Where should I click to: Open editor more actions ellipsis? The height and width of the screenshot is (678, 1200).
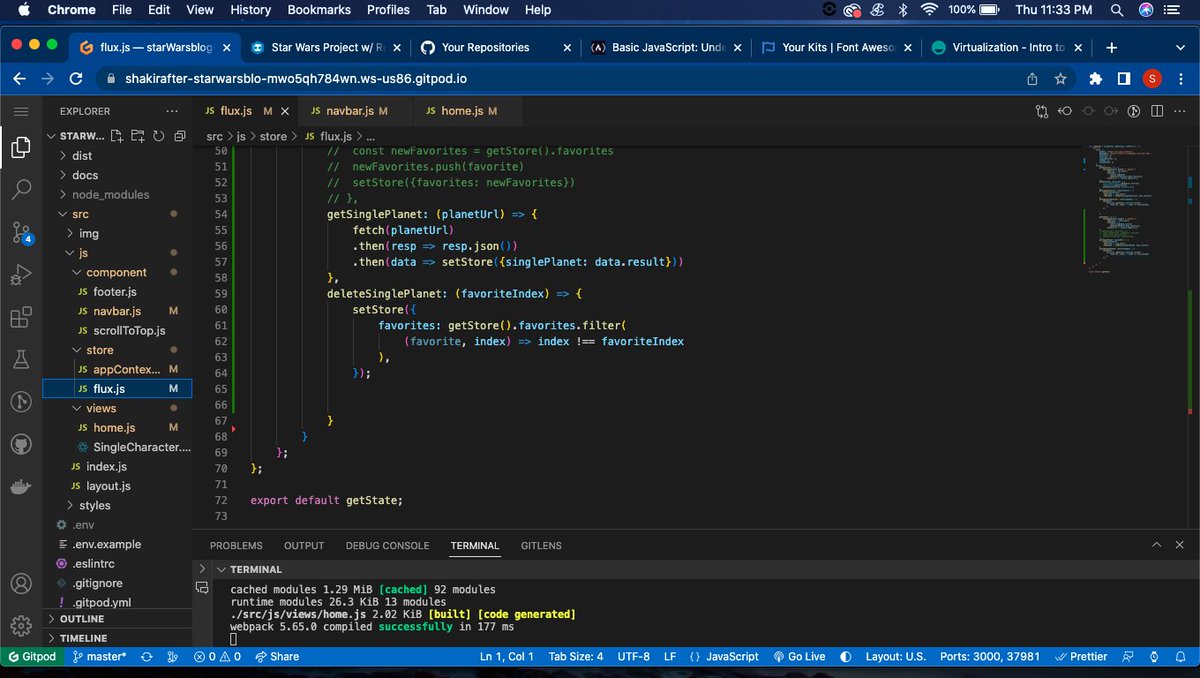(1181, 111)
